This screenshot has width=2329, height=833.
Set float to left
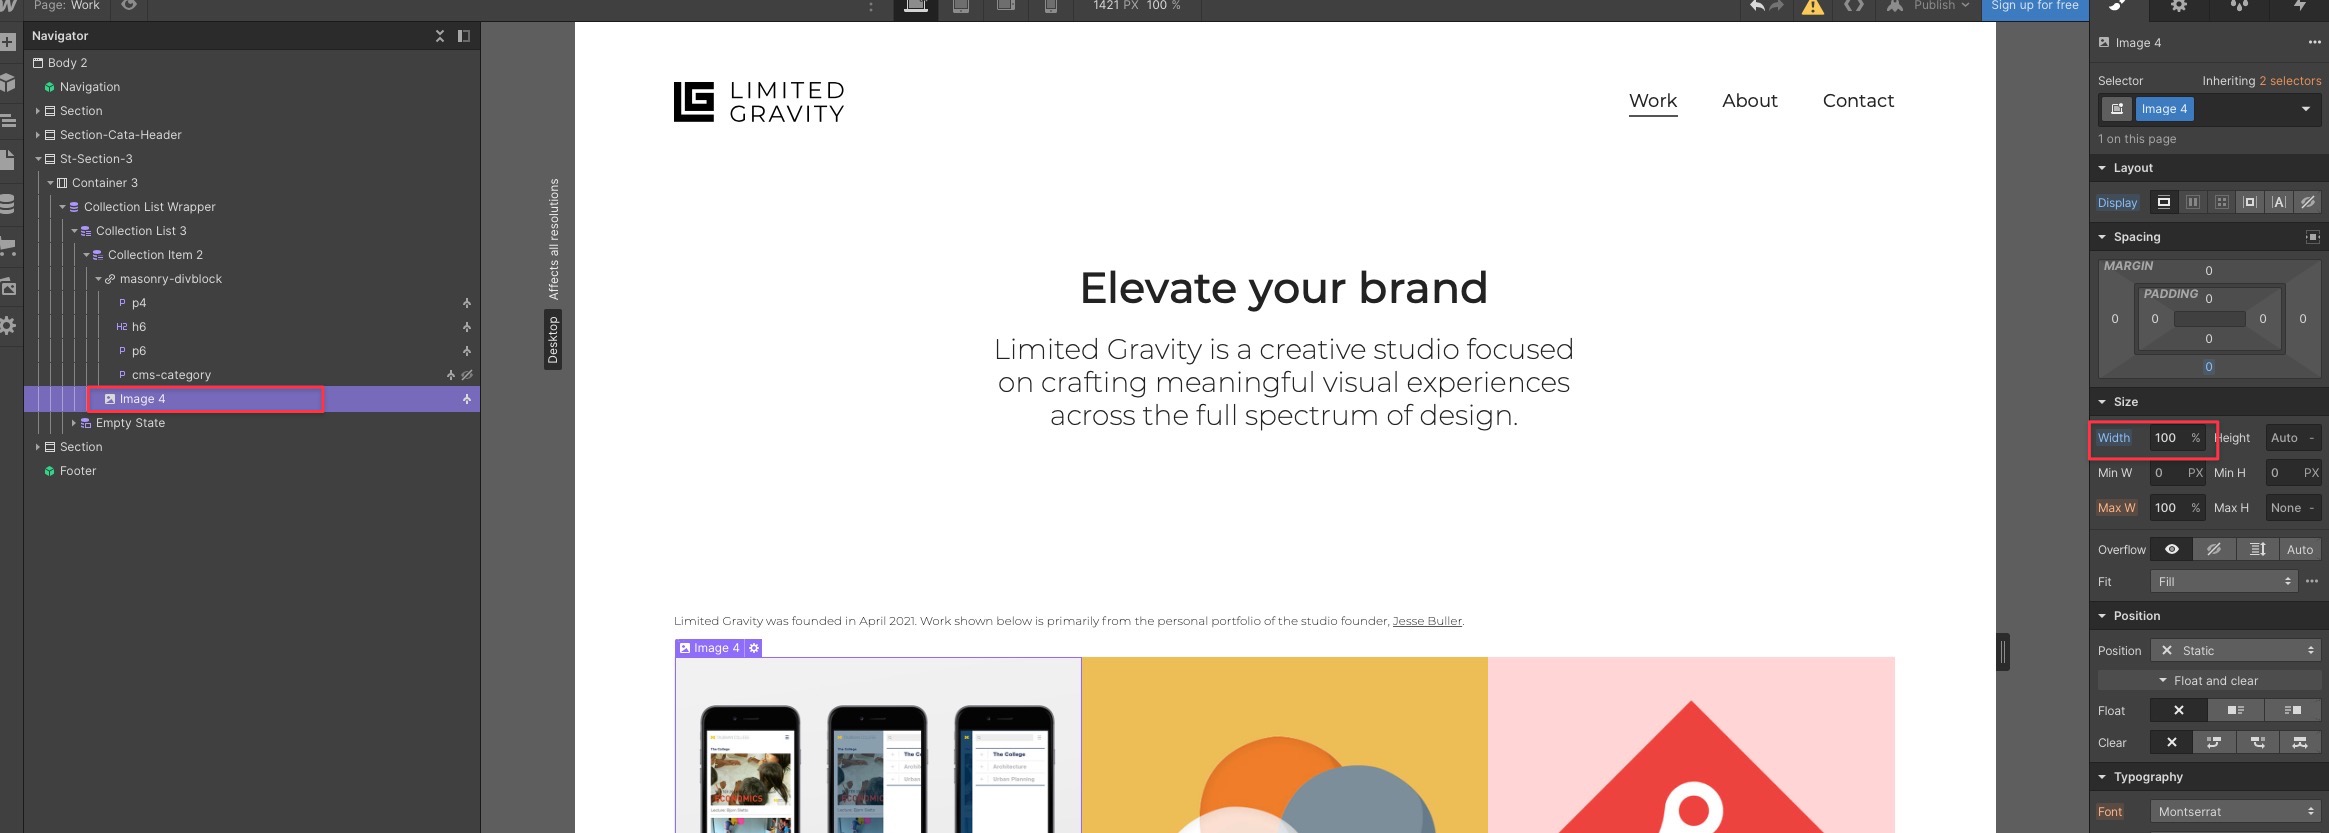tap(2236, 710)
